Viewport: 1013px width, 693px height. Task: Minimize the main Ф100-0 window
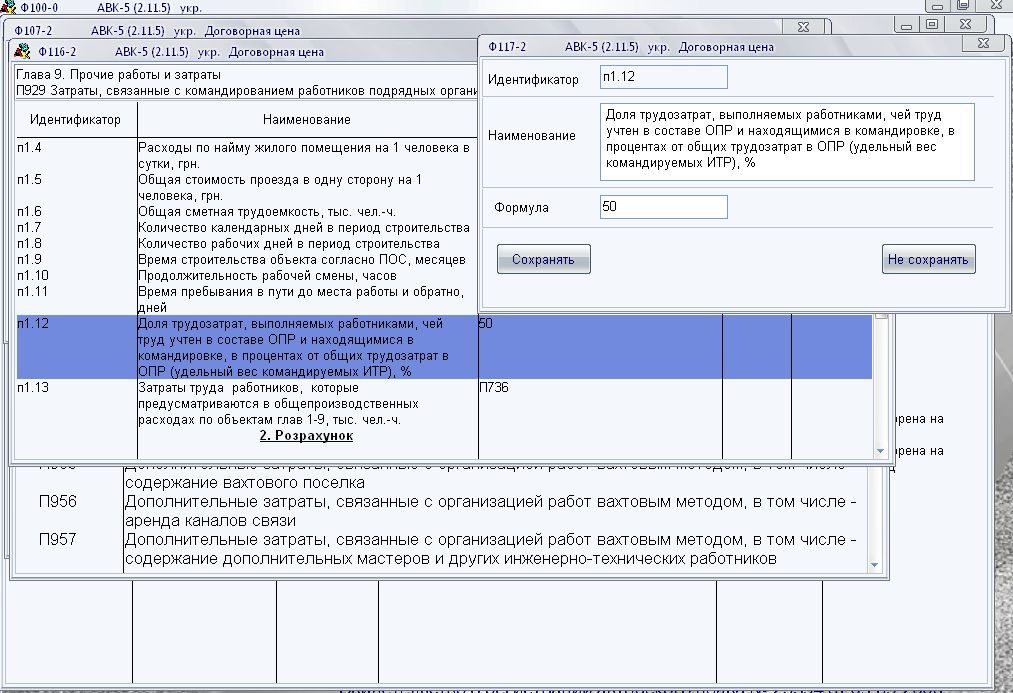937,6
